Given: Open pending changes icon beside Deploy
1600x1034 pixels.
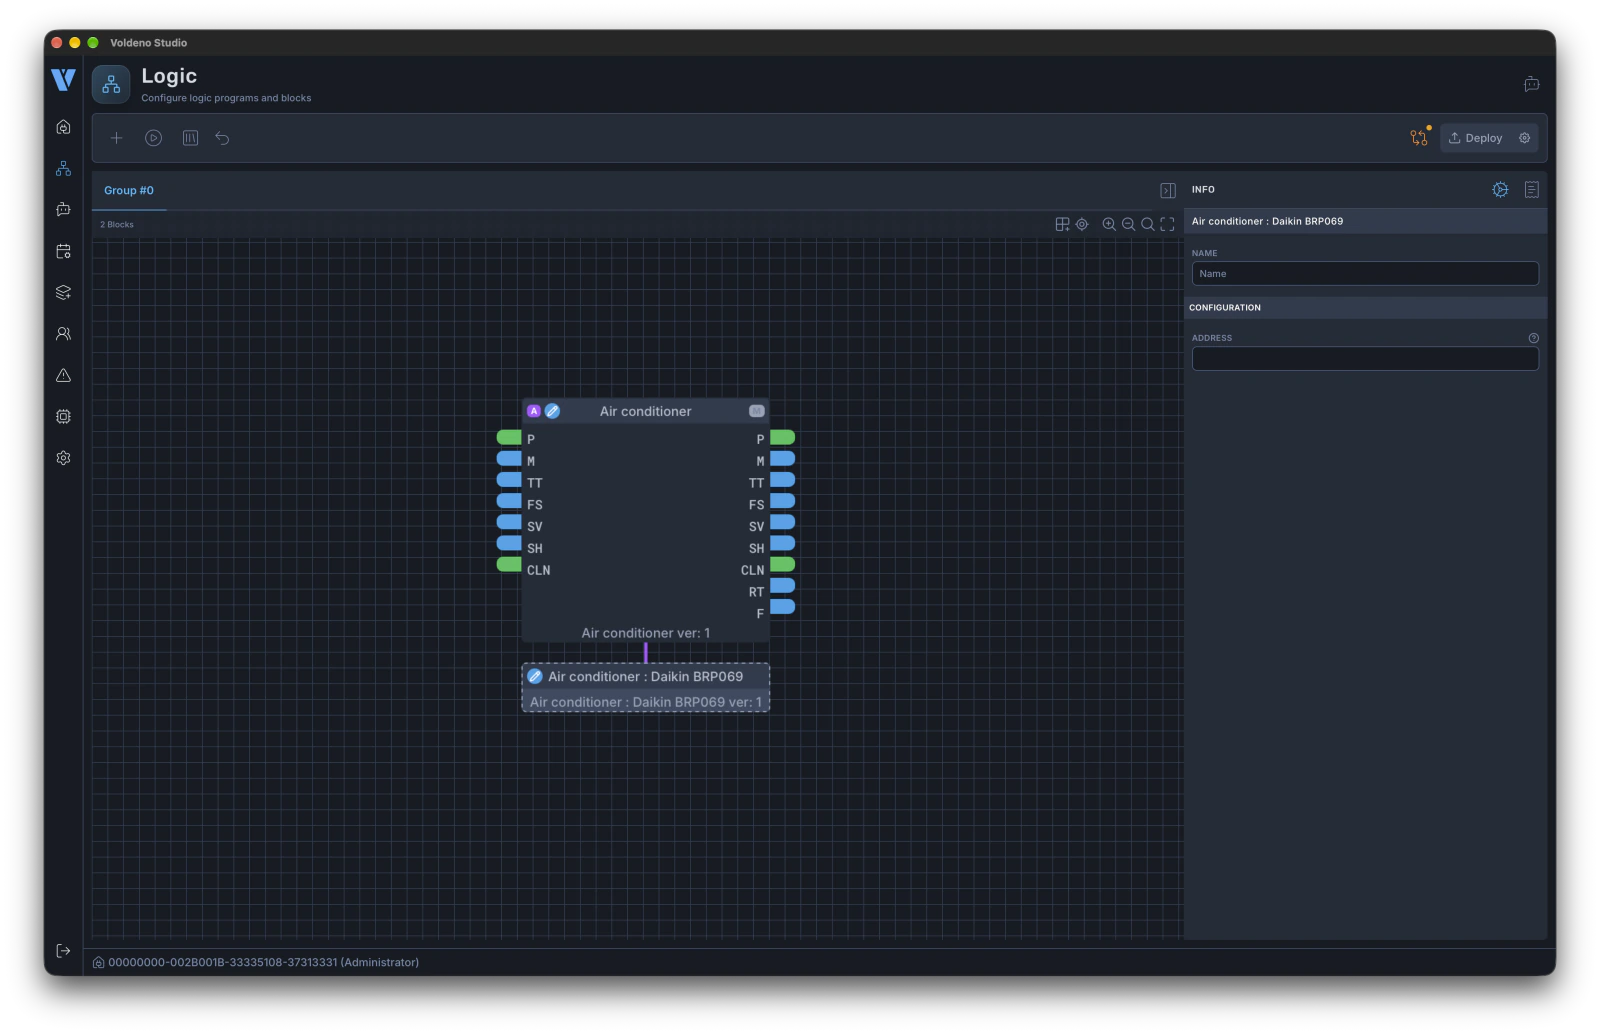Looking at the screenshot, I should pos(1419,137).
